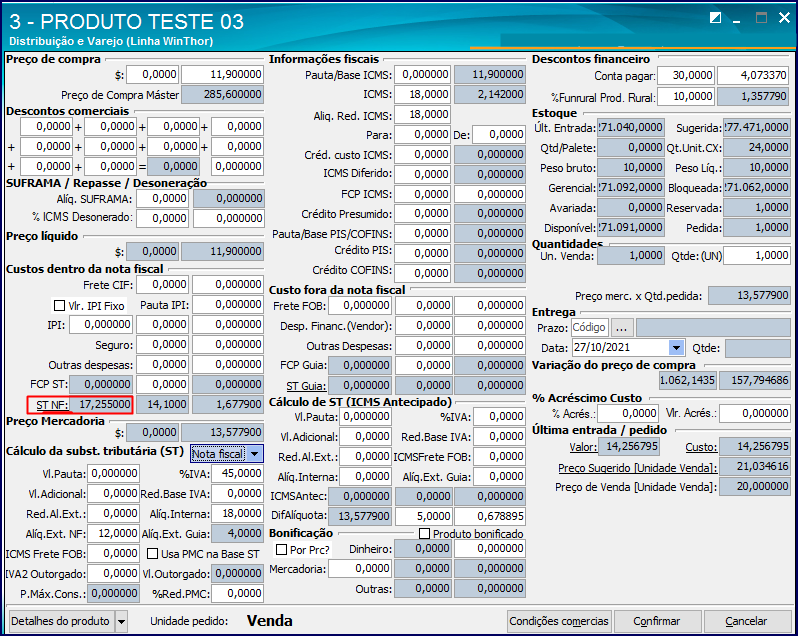Click the FCP ICMS percent field
The image size is (798, 636).
[x=422, y=194]
